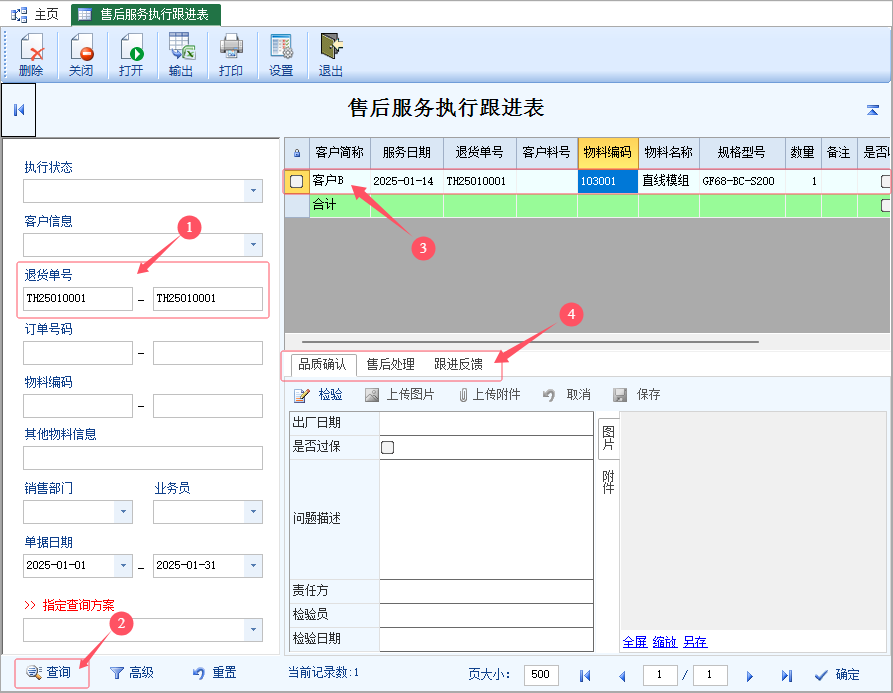
Task: Export data with the 输出 icon
Action: point(181,55)
